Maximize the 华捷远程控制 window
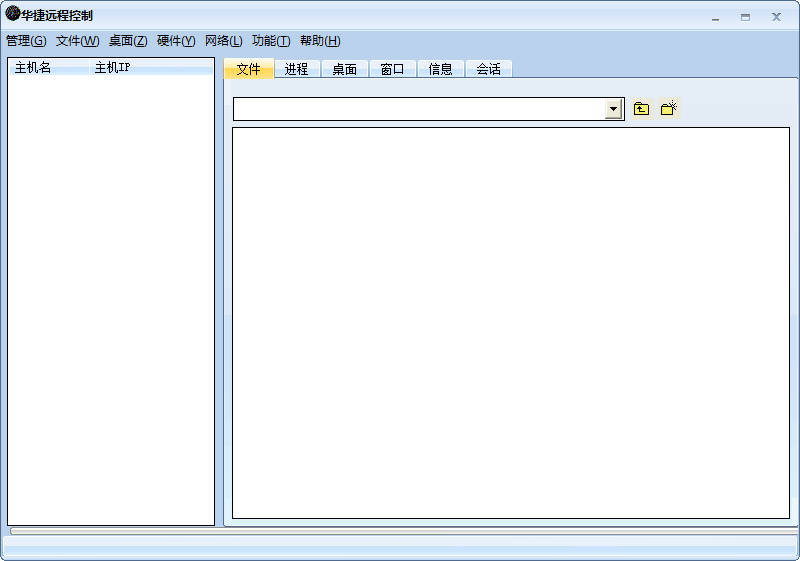The width and height of the screenshot is (800, 561). click(x=745, y=17)
